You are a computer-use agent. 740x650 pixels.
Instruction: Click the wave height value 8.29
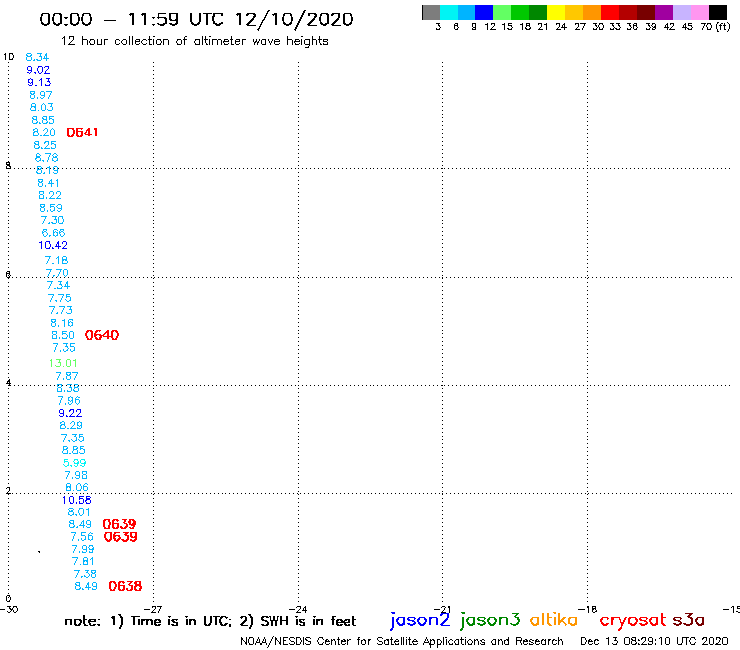click(x=71, y=425)
